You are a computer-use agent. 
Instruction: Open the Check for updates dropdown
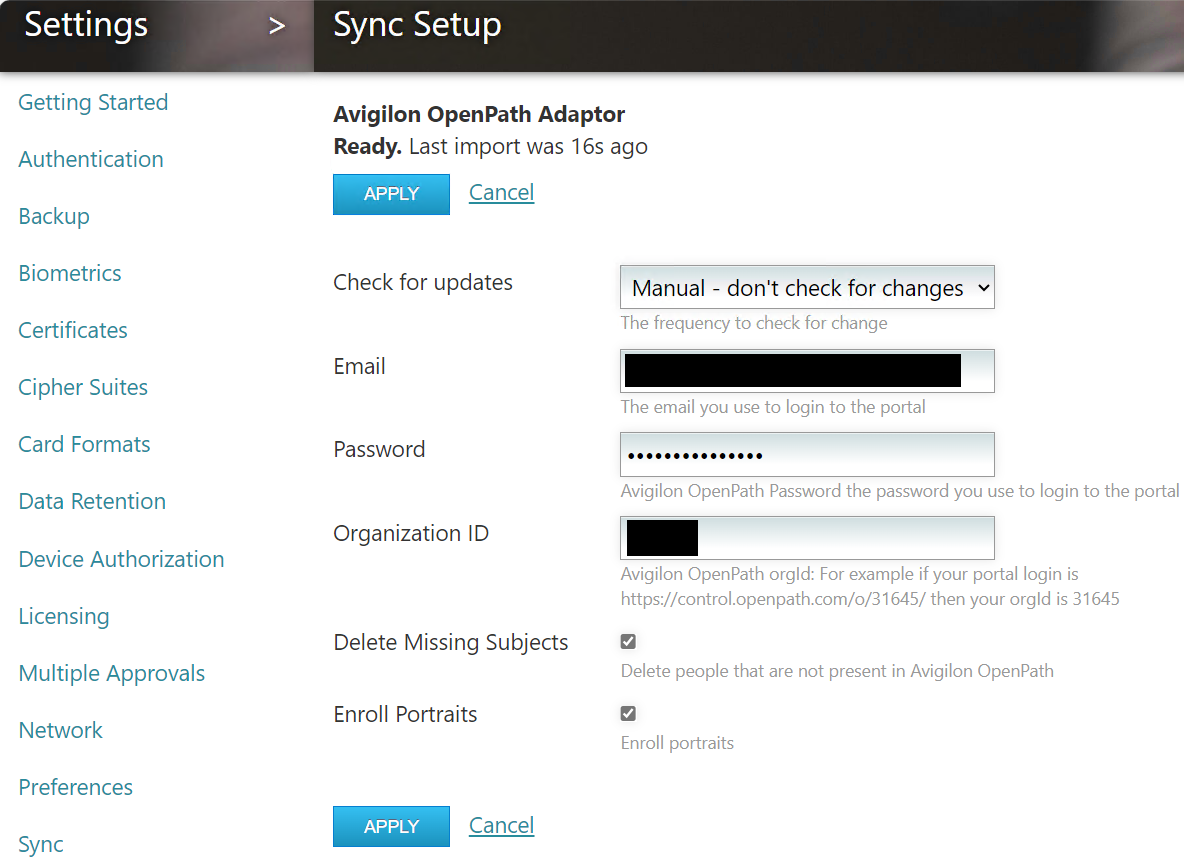click(807, 287)
